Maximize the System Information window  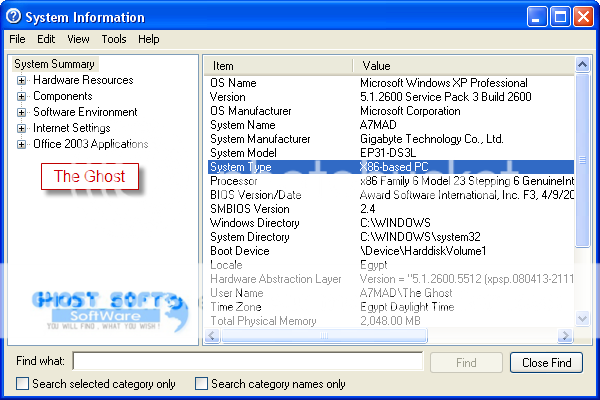tap(560, 17)
